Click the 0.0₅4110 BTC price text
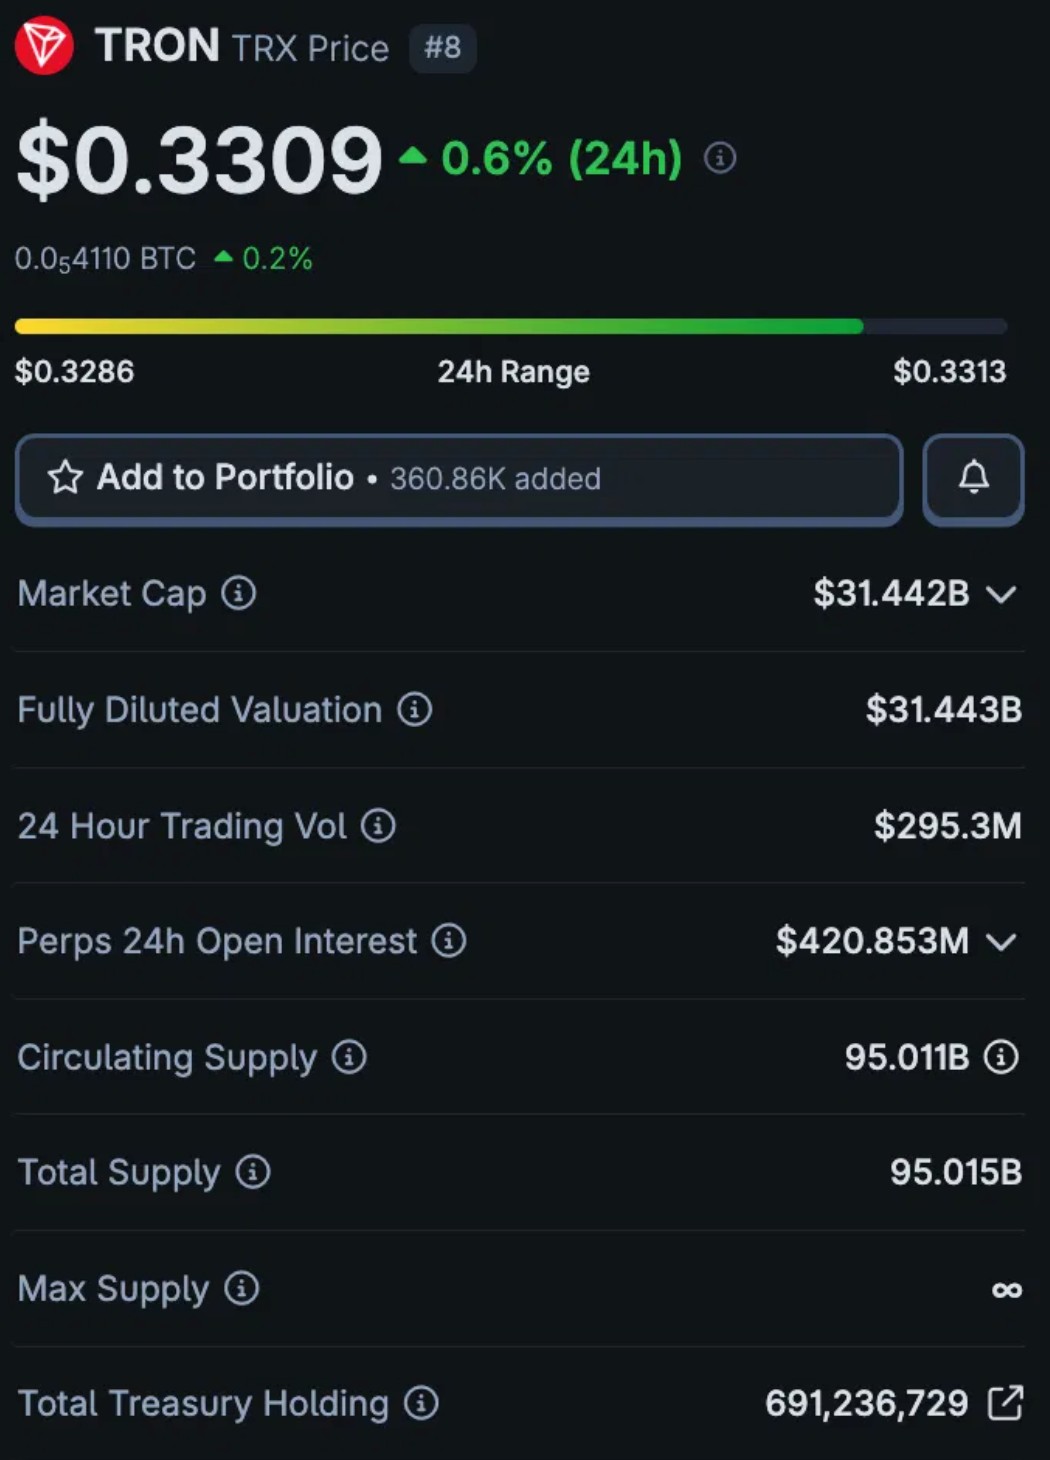 coord(105,259)
